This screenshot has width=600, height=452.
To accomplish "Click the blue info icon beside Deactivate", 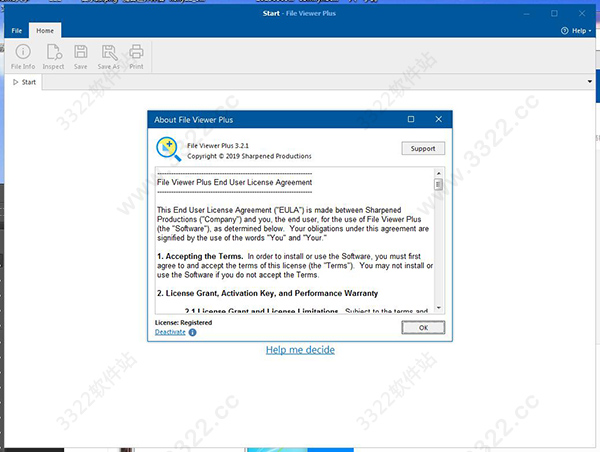I will [x=192, y=332].
